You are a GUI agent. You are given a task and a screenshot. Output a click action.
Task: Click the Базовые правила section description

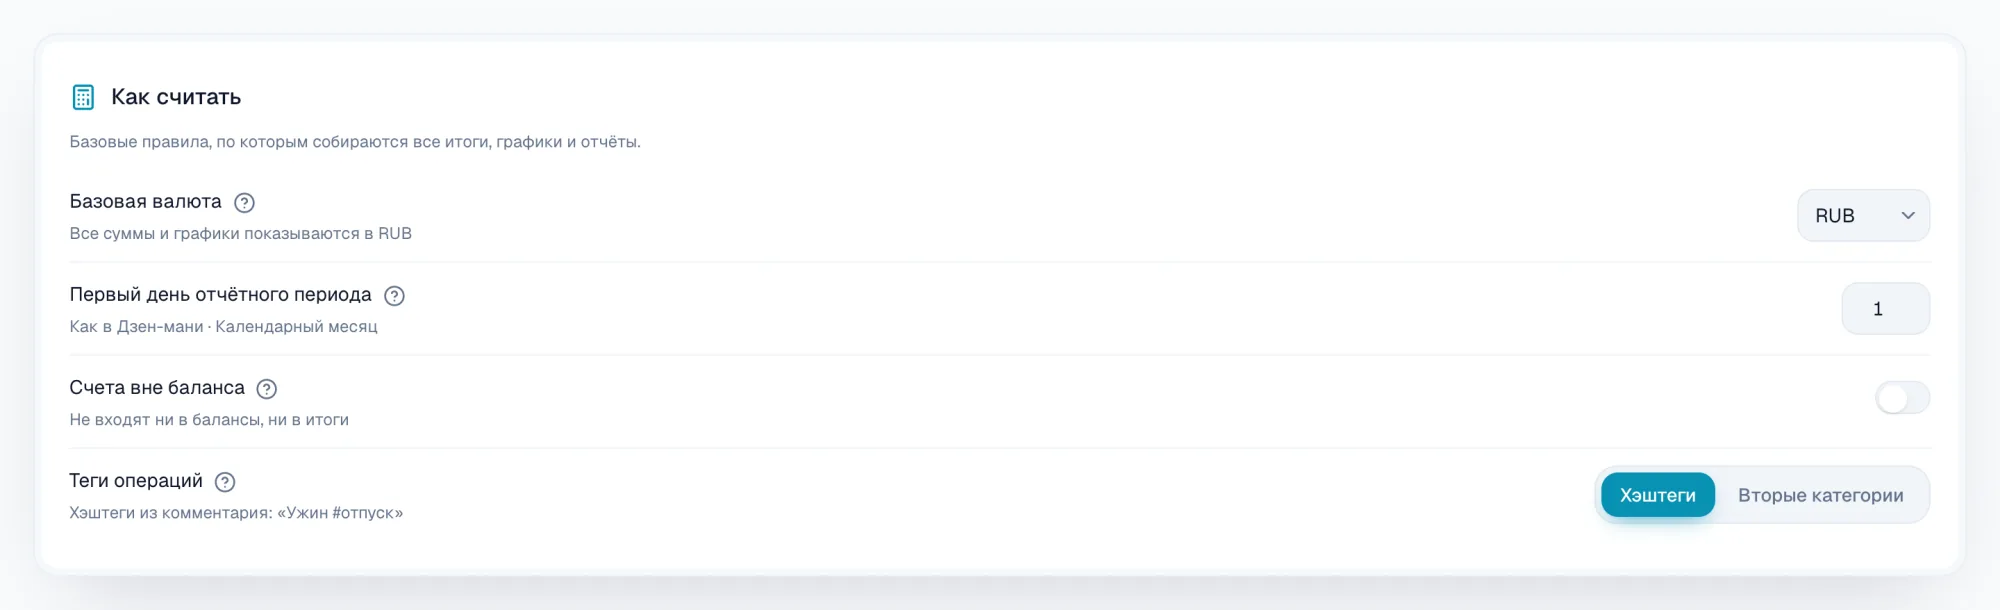click(x=355, y=142)
